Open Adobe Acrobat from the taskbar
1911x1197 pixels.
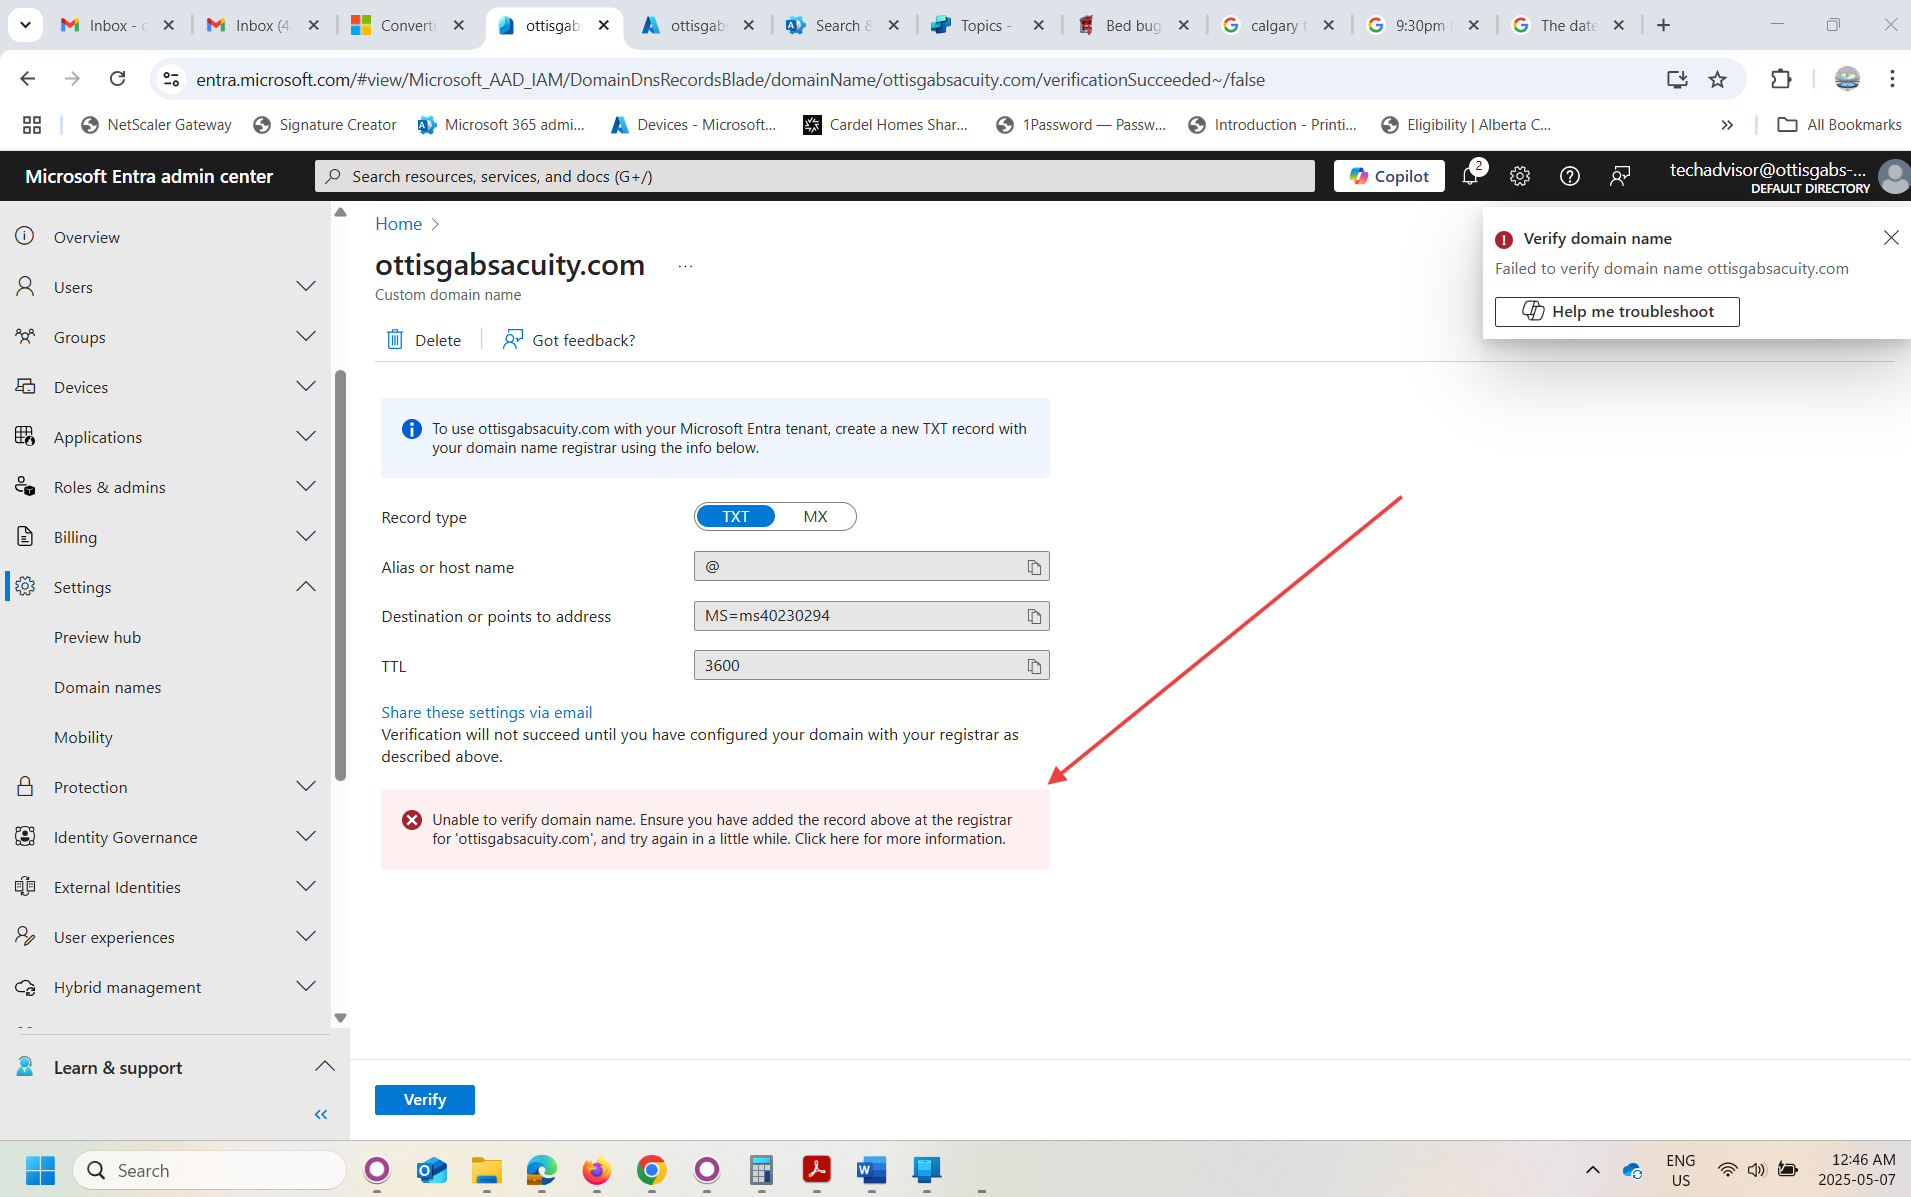pos(817,1170)
